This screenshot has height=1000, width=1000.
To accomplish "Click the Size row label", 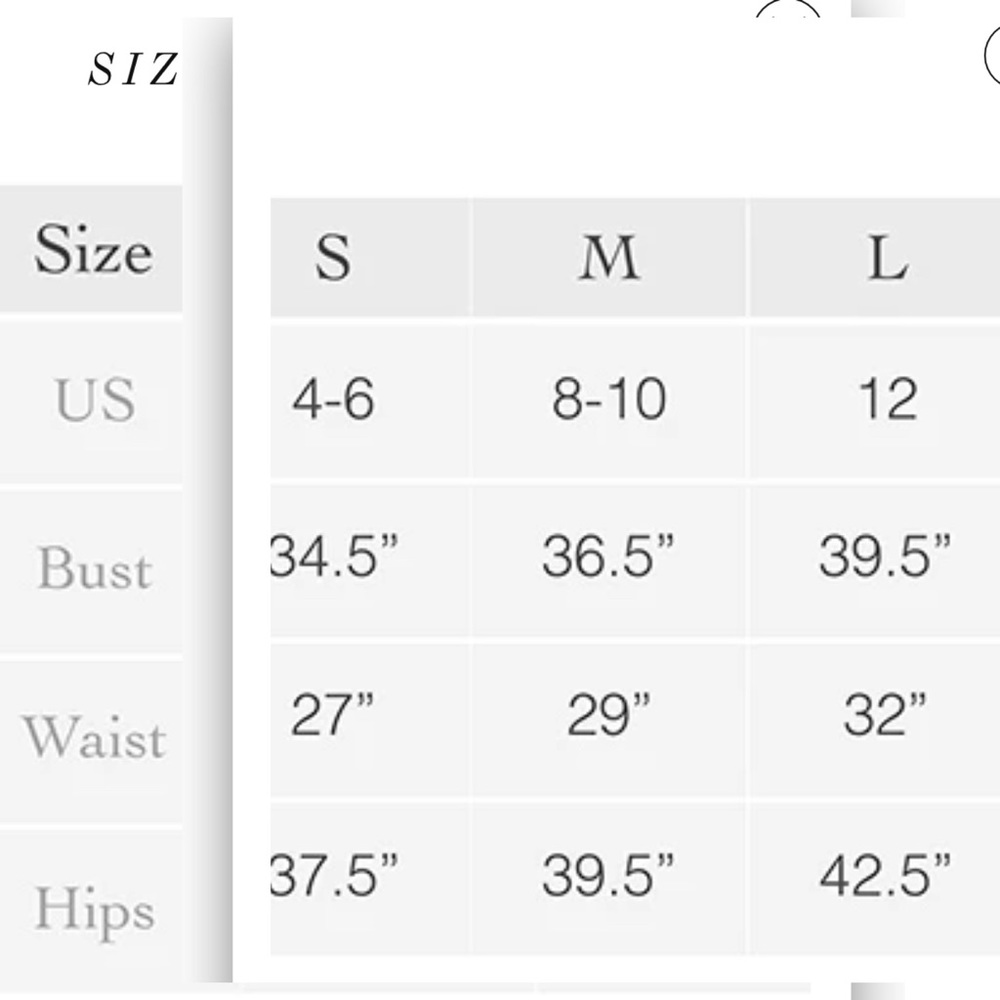I will pos(91,249).
